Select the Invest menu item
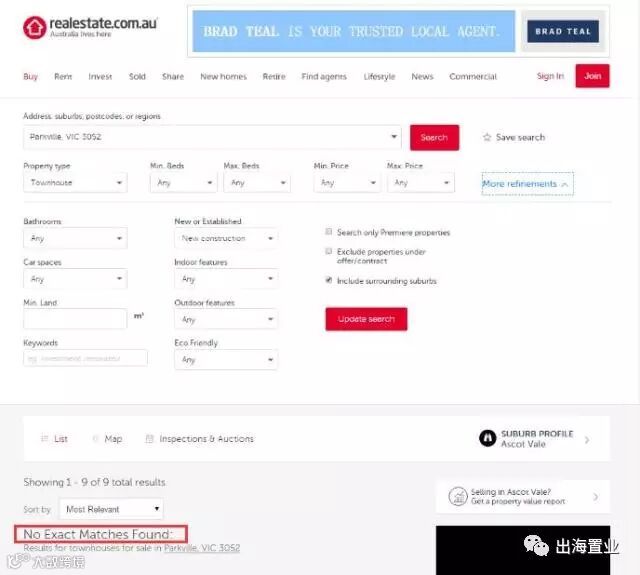 100,76
